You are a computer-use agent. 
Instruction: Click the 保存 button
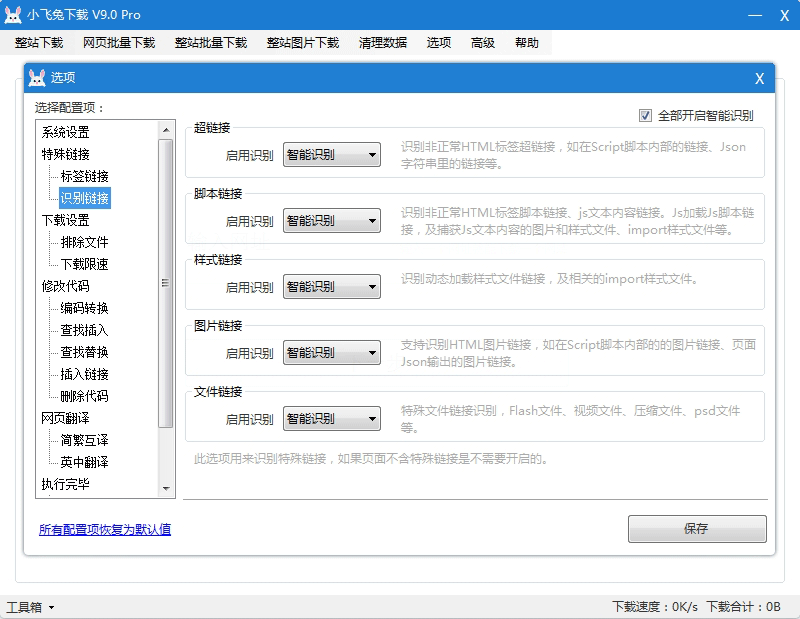697,529
